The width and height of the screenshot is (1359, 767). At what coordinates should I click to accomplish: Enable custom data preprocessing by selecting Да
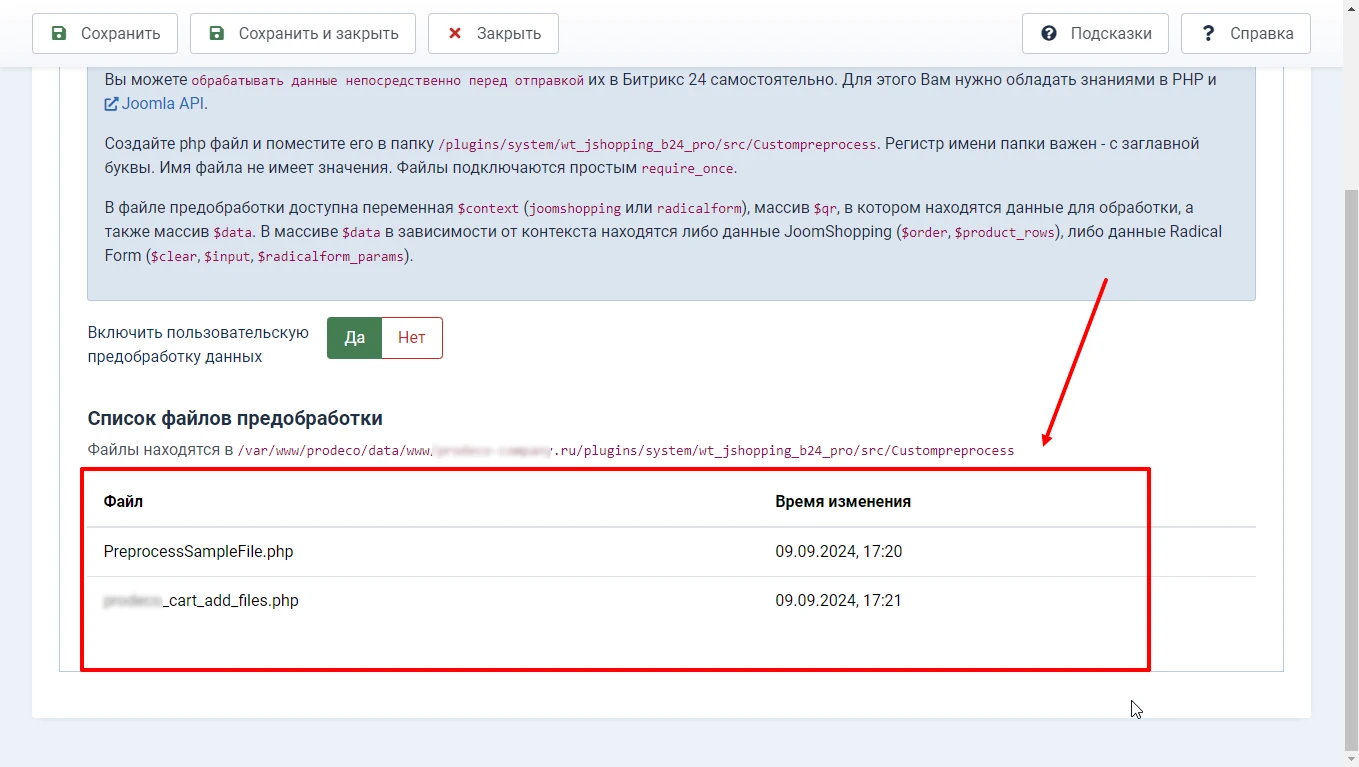pos(354,338)
